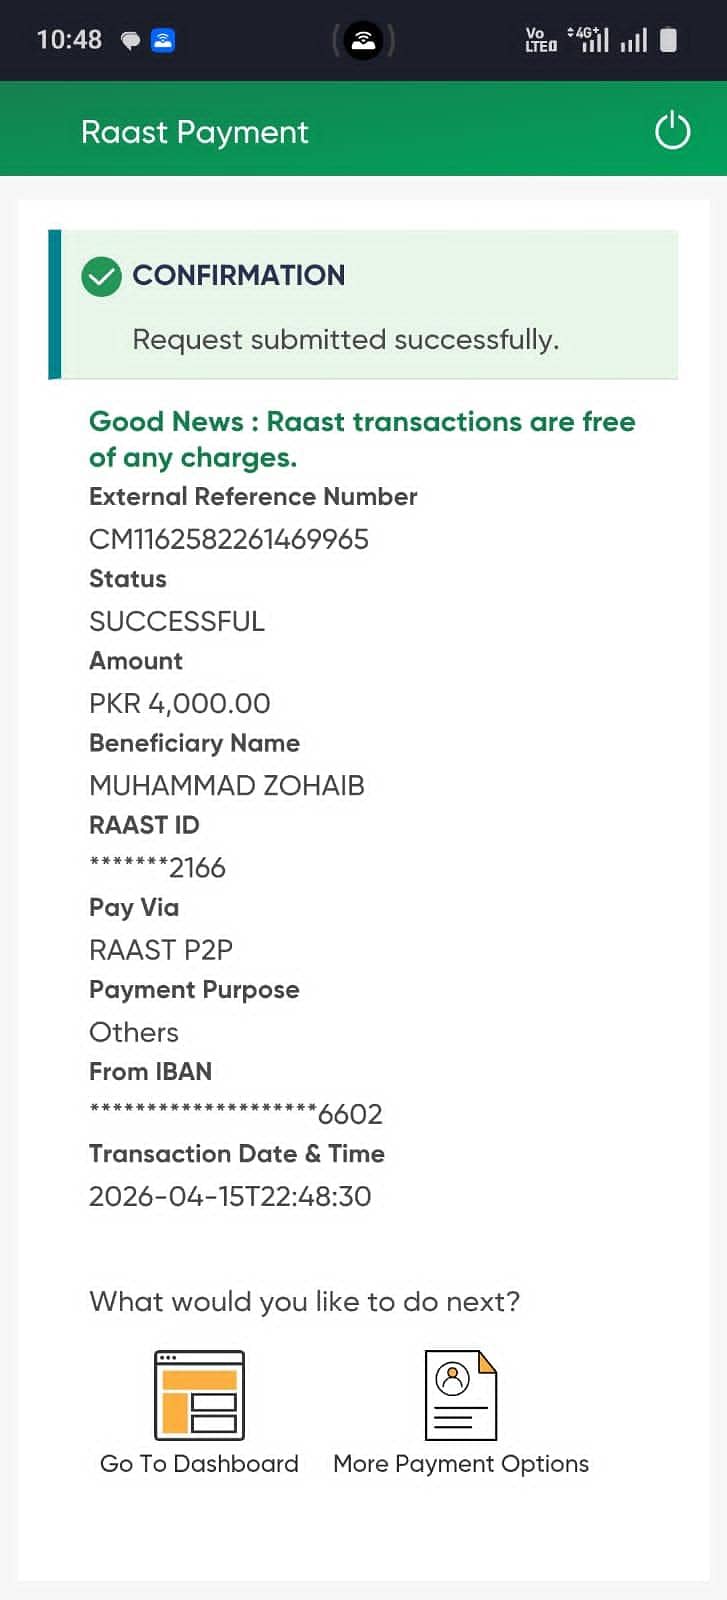Click the More Payment Options document icon

pos(460,1394)
